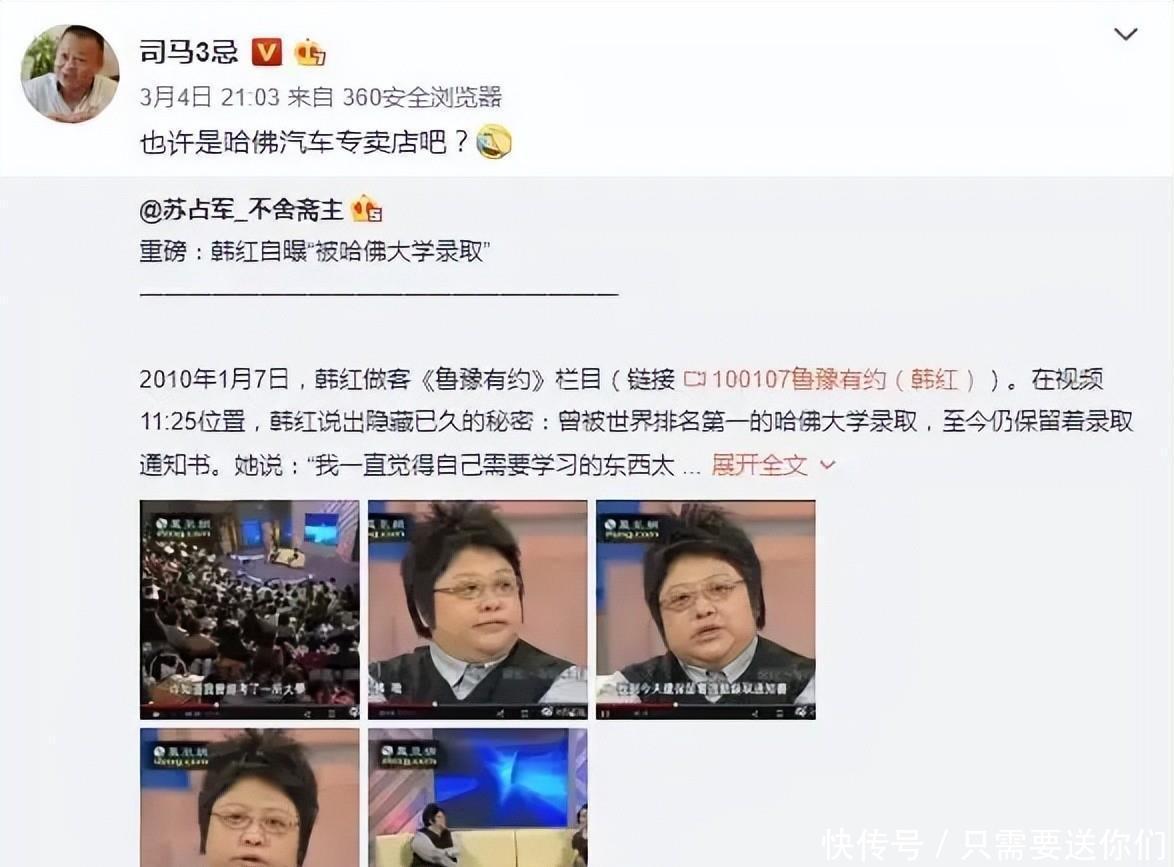Click the orange V verification badge
The image size is (1174, 867).
coord(267,52)
